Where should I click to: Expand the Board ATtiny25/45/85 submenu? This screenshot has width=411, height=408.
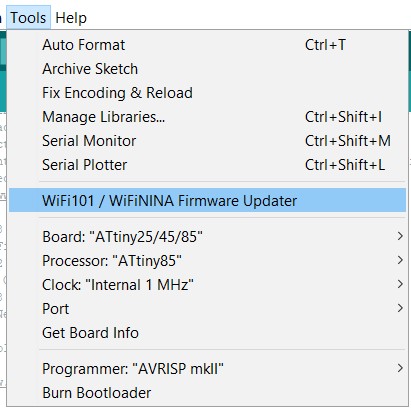pyautogui.click(x=207, y=237)
